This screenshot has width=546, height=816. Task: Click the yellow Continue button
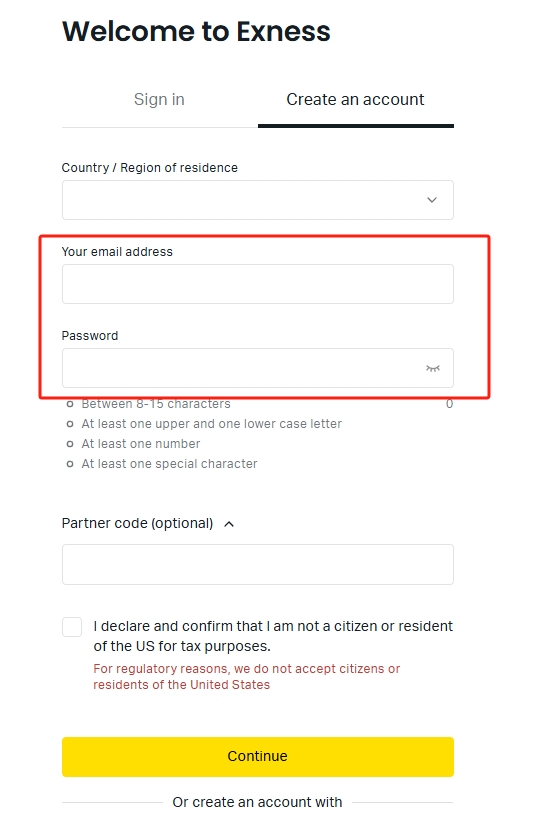(x=258, y=757)
